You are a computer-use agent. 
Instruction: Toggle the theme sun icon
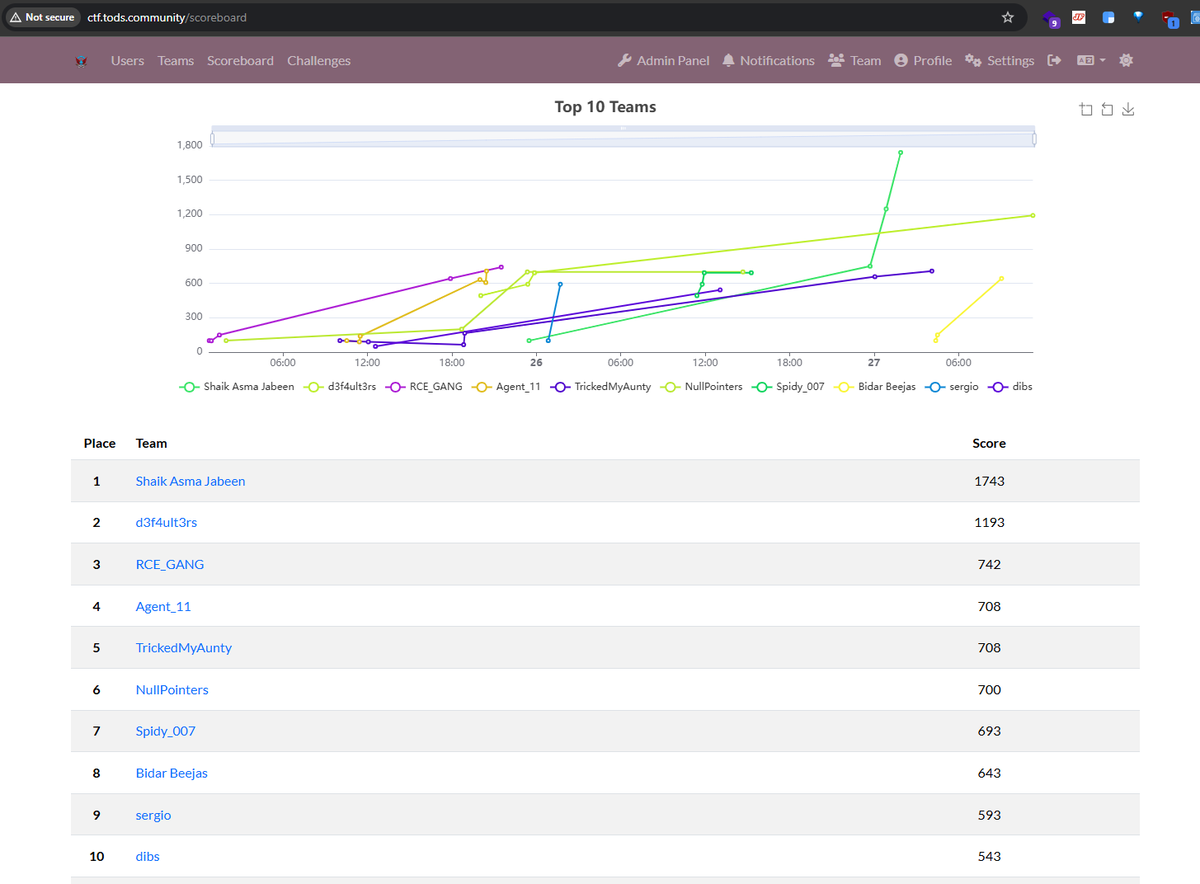click(1126, 61)
